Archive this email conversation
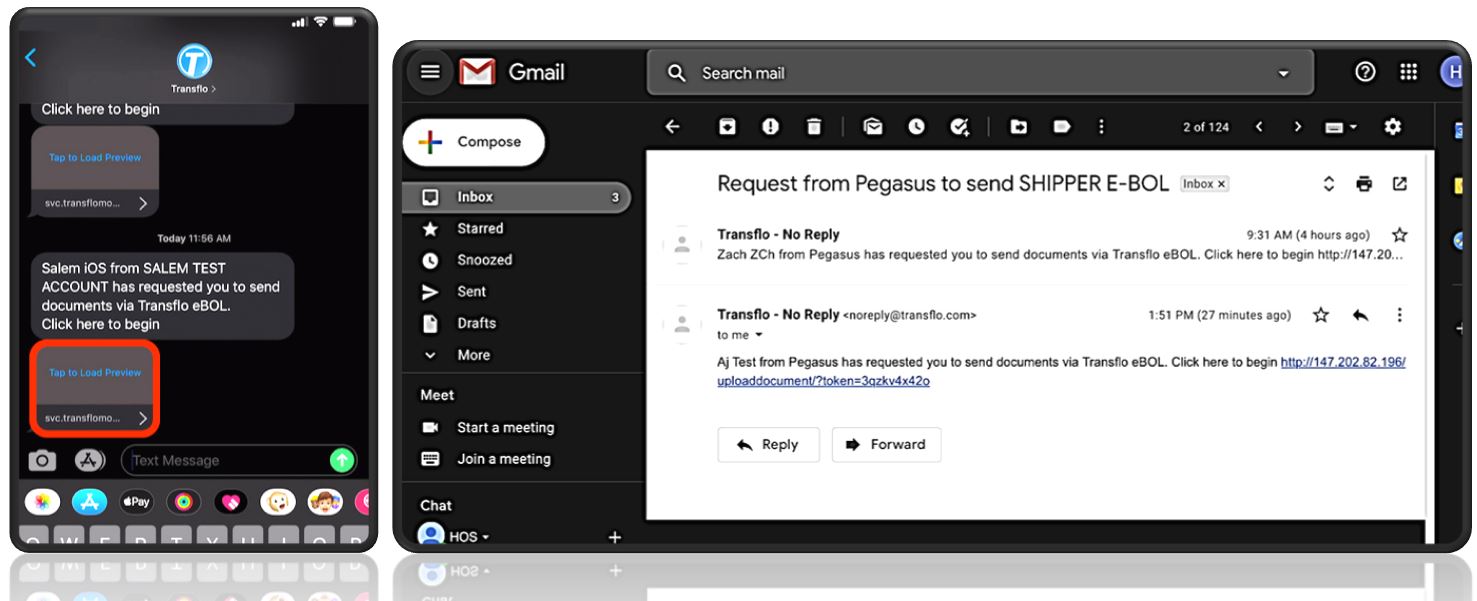 coord(727,127)
